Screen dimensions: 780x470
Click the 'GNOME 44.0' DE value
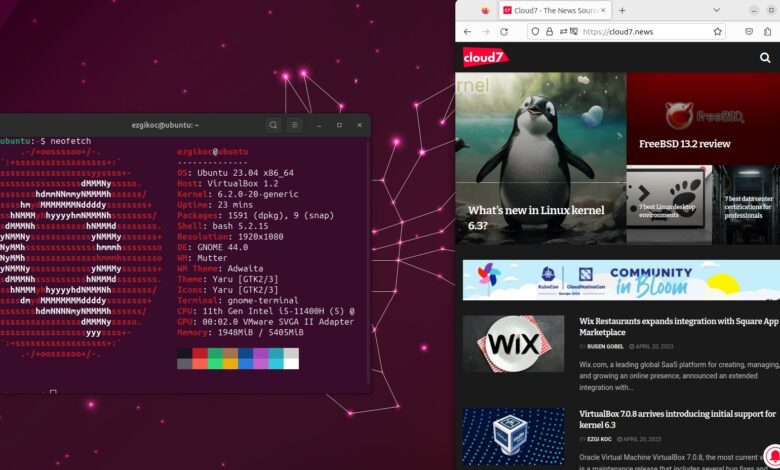(x=223, y=247)
